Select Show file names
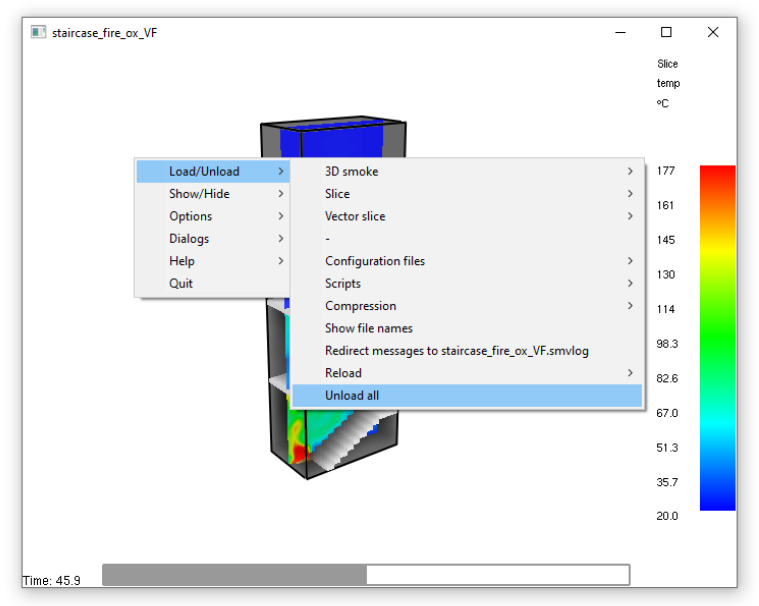 pyautogui.click(x=467, y=328)
